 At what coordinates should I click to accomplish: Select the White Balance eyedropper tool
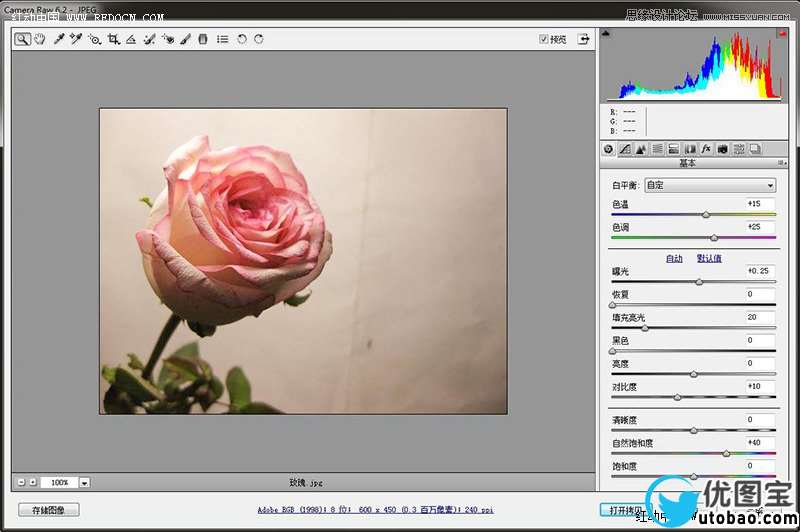tap(59, 39)
